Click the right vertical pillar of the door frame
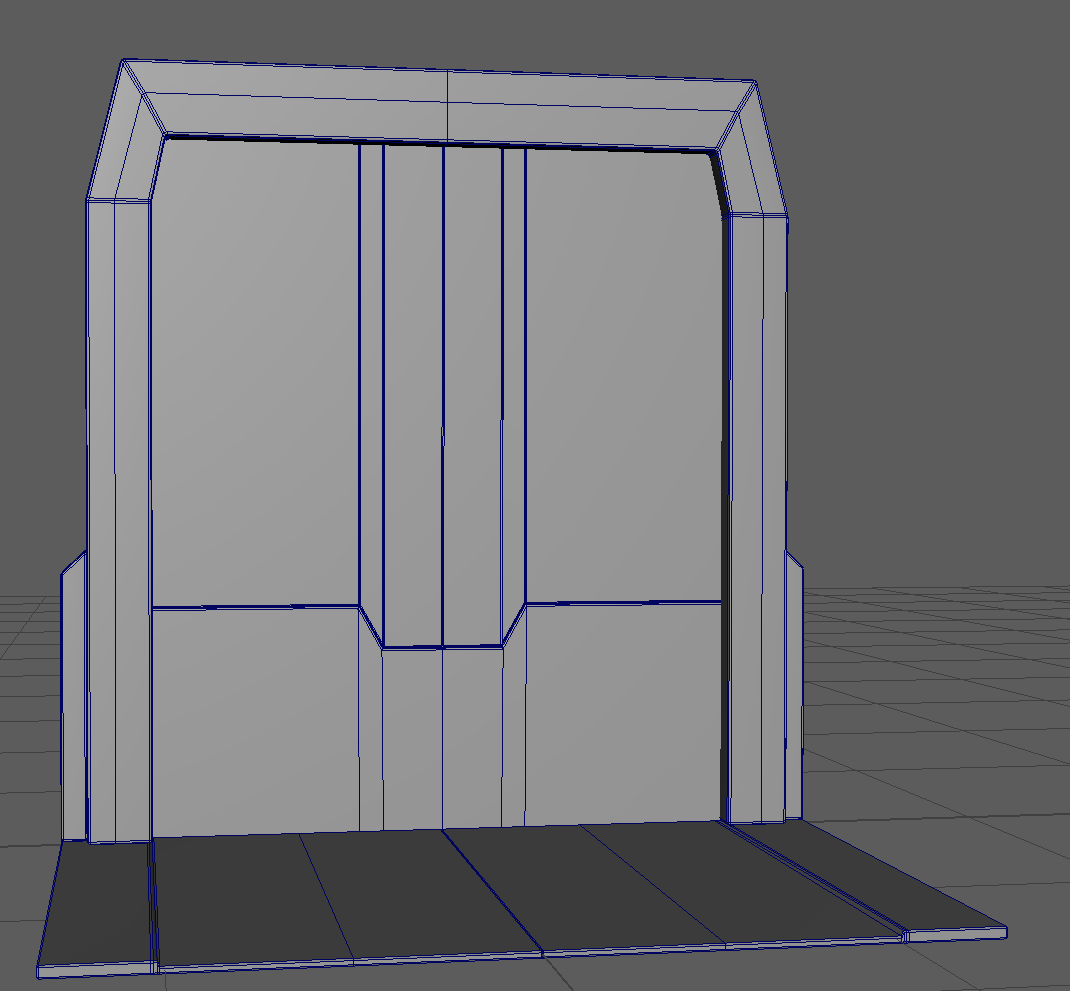 [756, 500]
